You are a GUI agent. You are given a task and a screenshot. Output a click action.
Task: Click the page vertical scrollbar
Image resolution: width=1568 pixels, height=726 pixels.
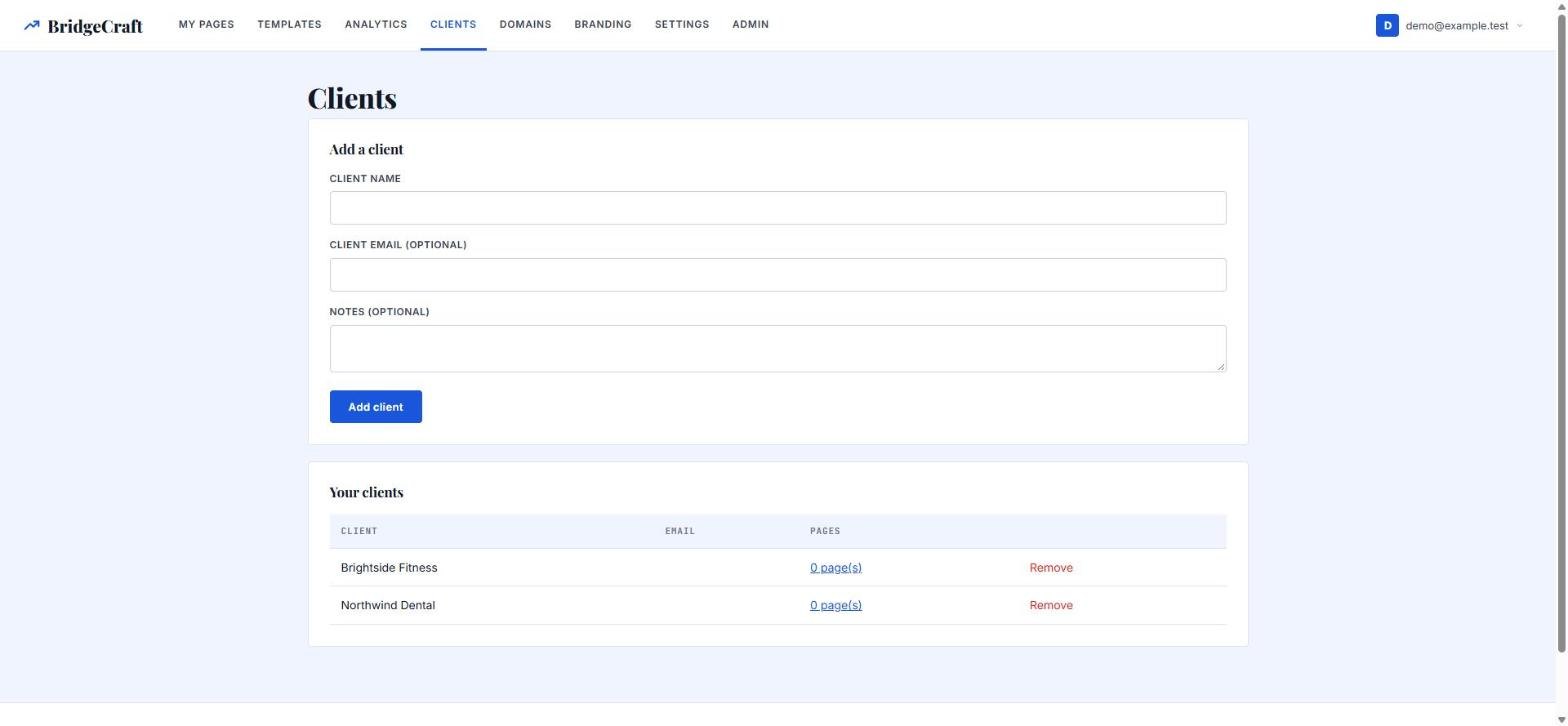(1562, 333)
